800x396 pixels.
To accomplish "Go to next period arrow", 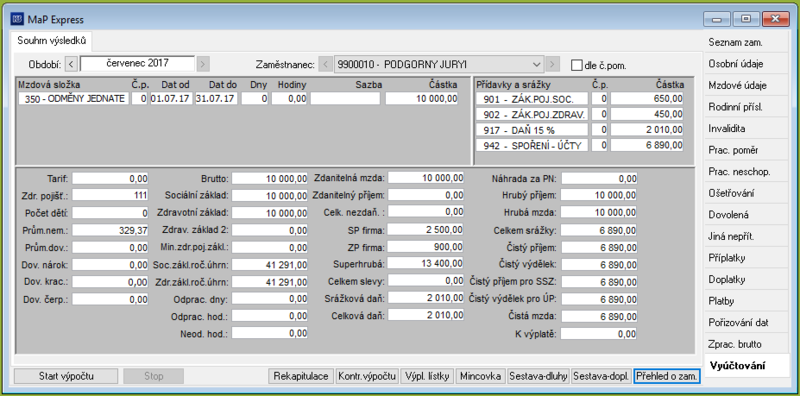I will point(203,64).
